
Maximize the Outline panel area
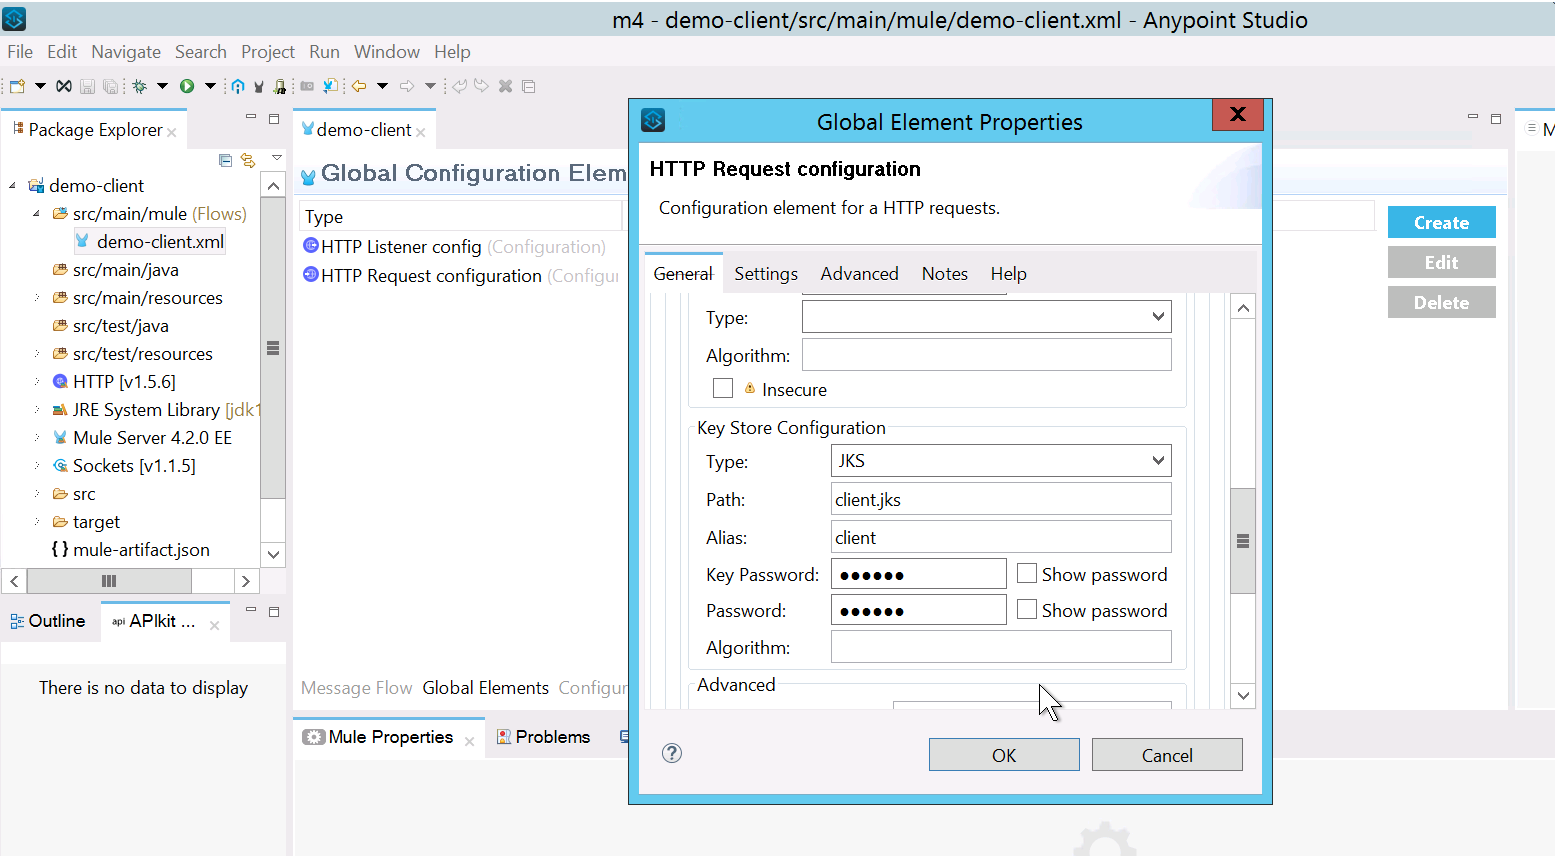tap(274, 610)
